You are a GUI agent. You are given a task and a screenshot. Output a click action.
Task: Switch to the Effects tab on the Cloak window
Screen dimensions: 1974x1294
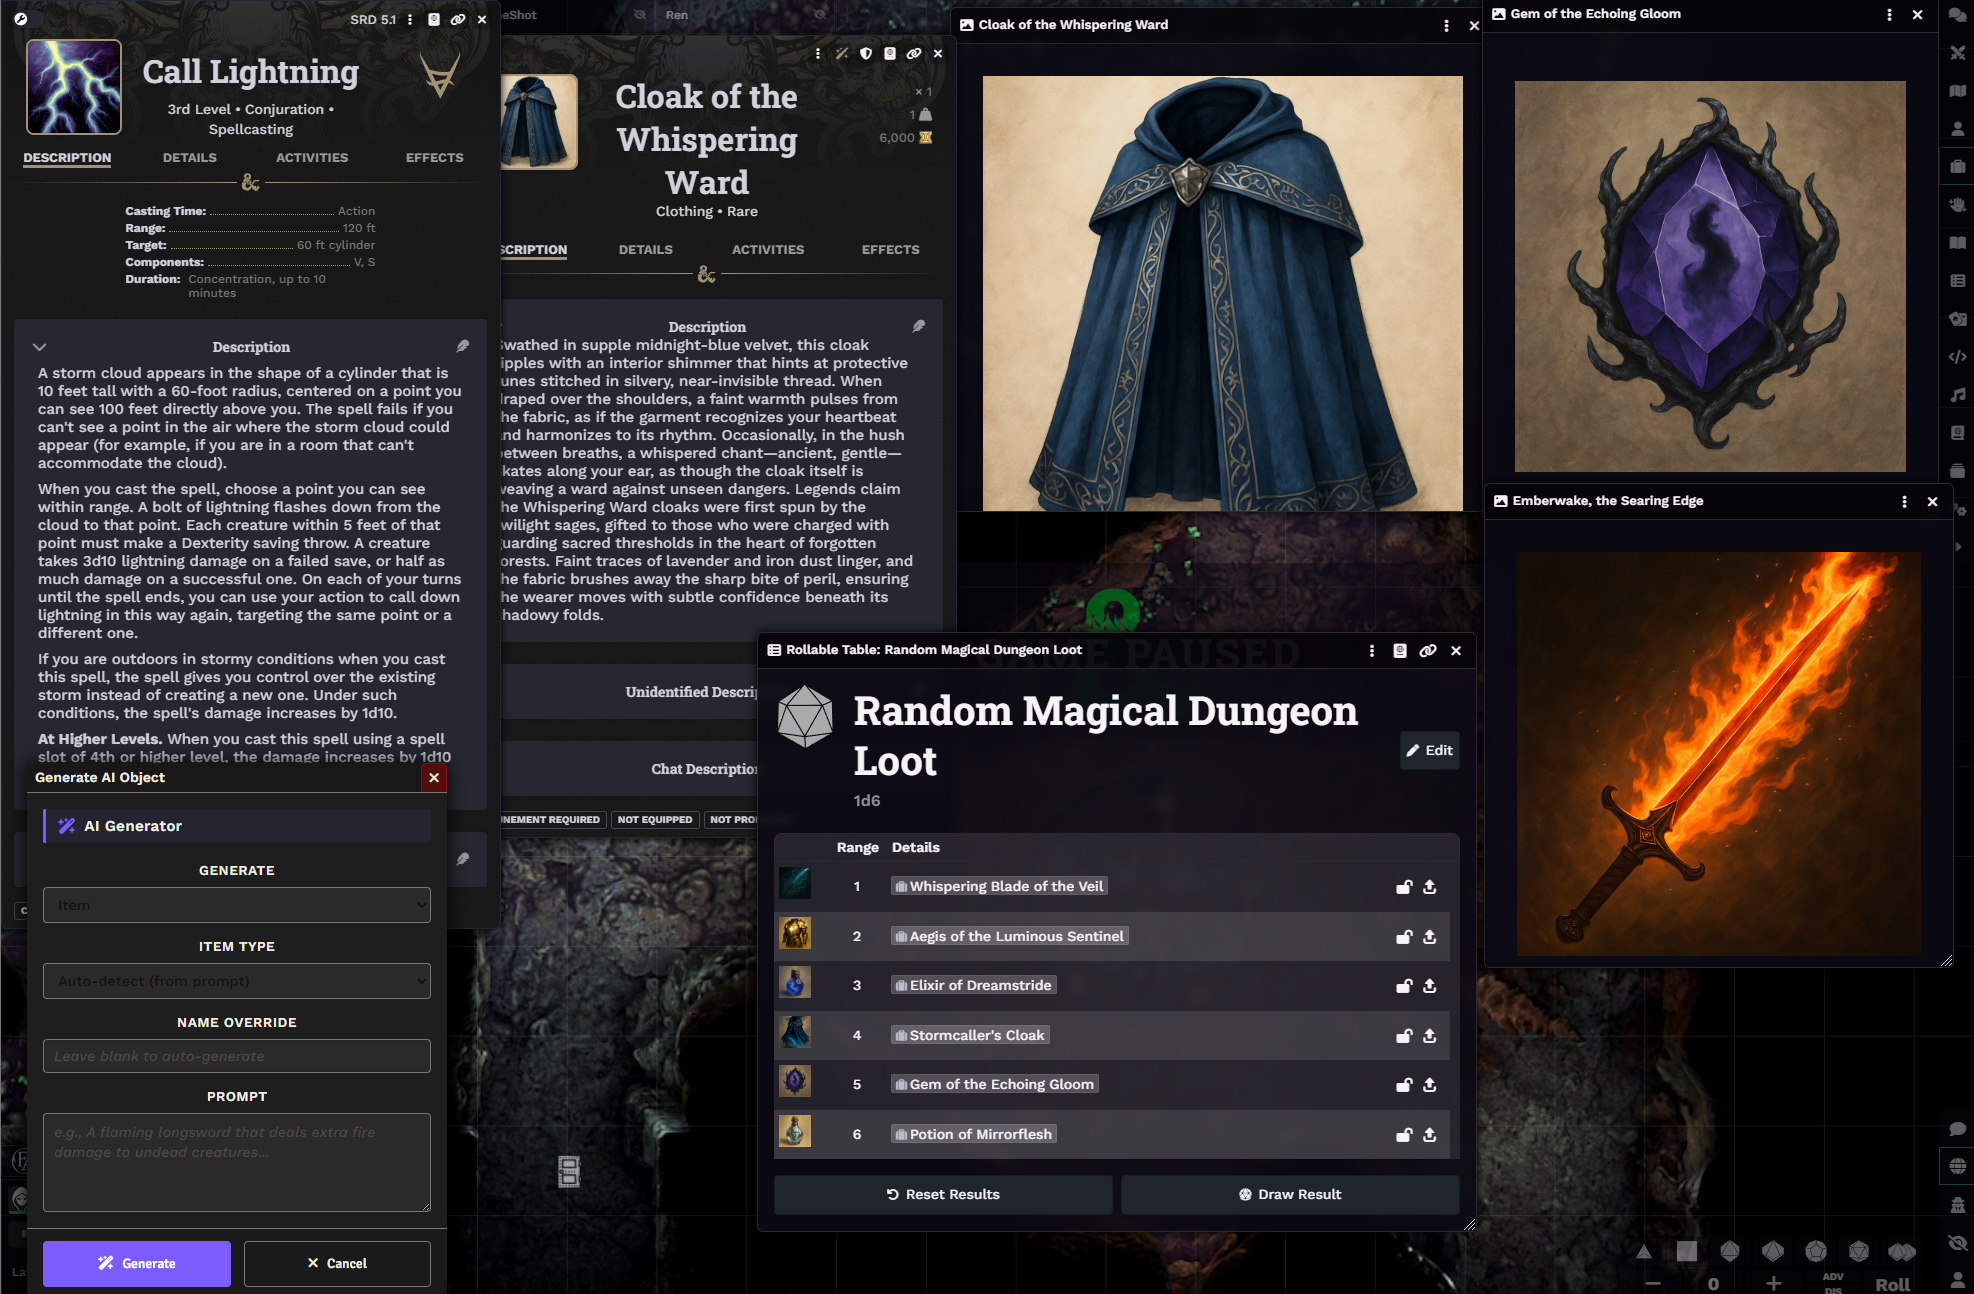(x=889, y=249)
